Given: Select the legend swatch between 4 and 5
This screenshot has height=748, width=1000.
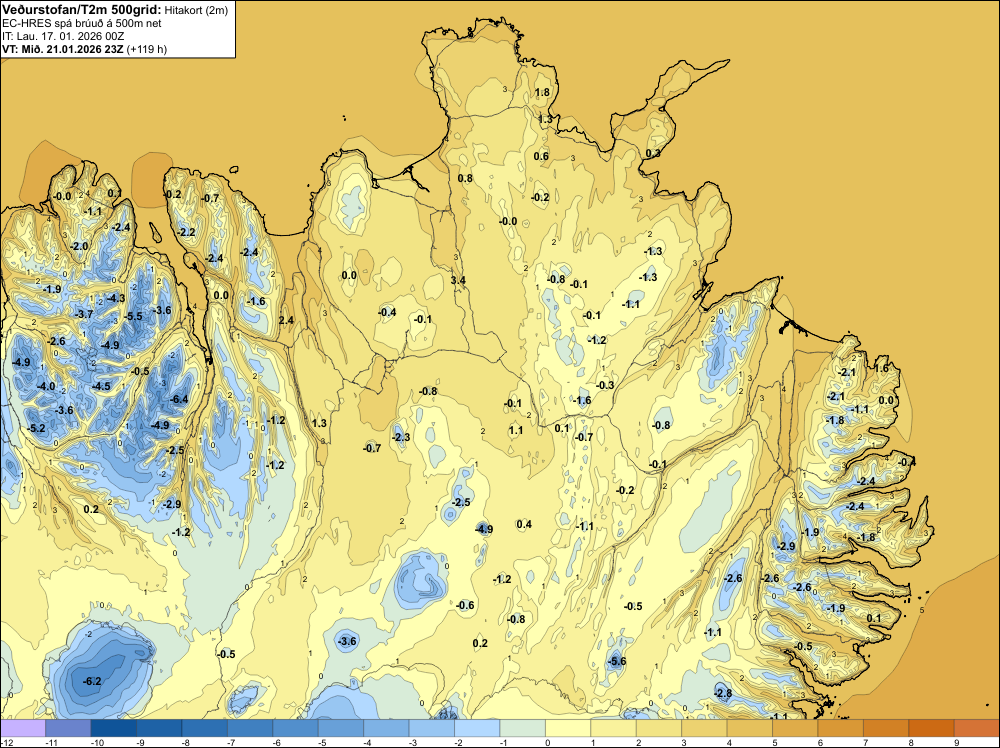Looking at the screenshot, I should [750, 728].
